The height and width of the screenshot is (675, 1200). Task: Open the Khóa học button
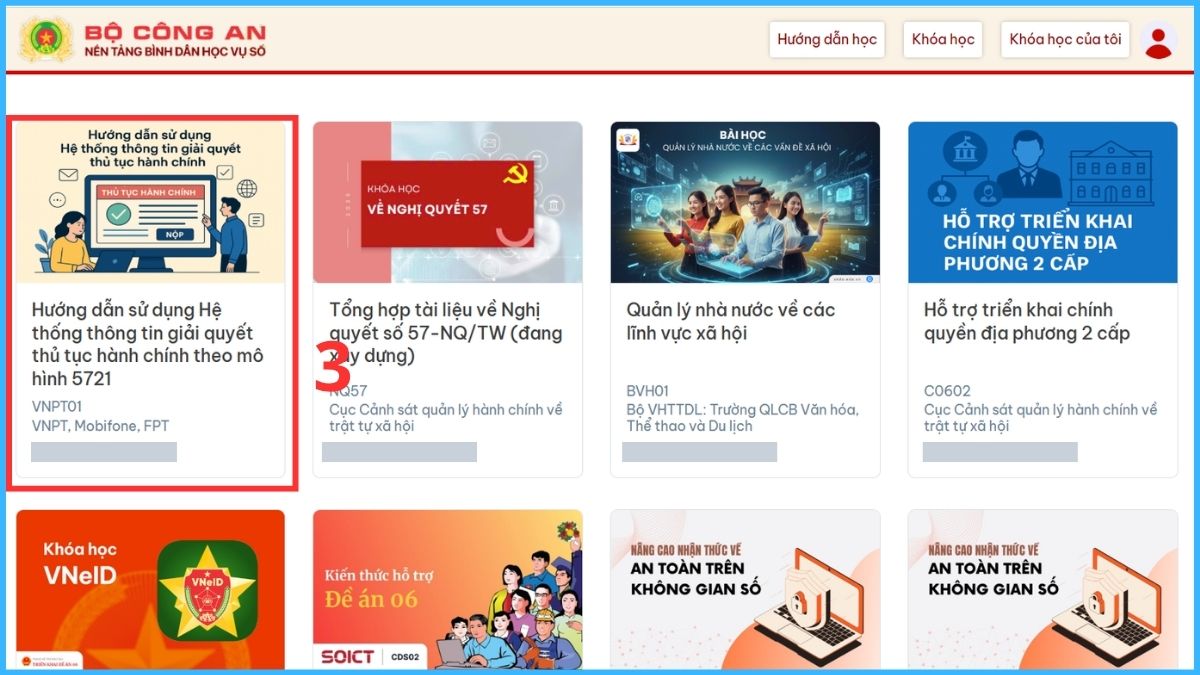pos(943,40)
